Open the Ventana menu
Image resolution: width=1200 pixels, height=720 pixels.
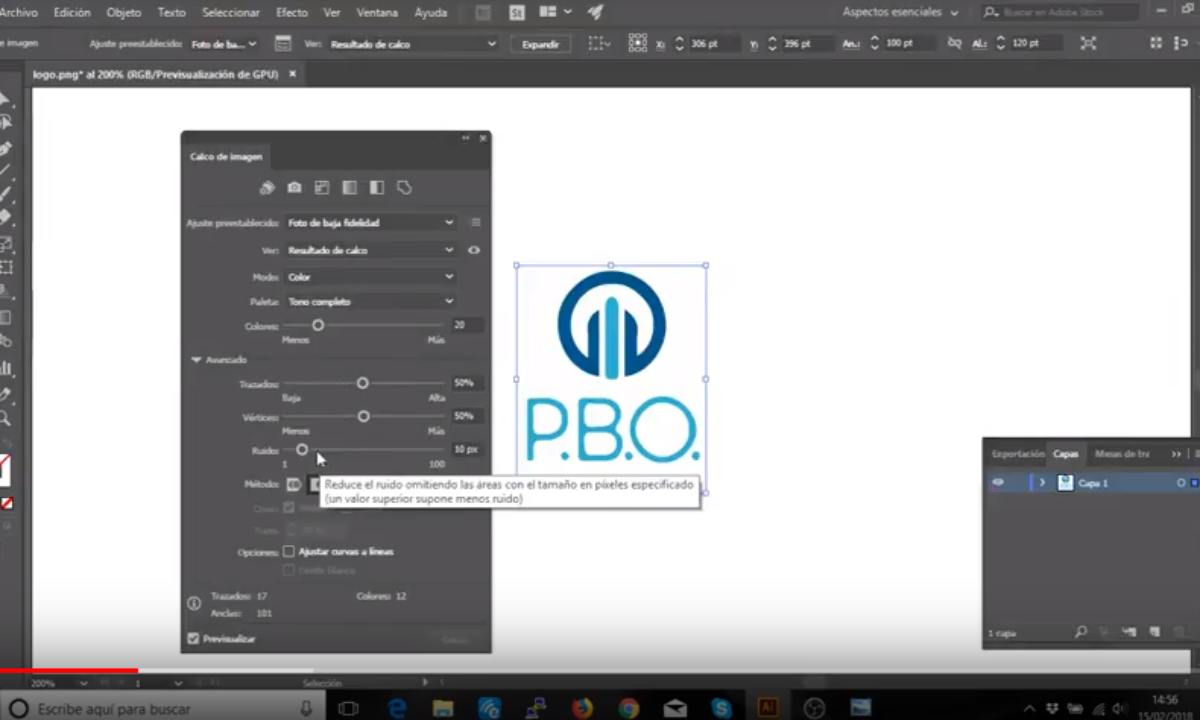point(377,13)
